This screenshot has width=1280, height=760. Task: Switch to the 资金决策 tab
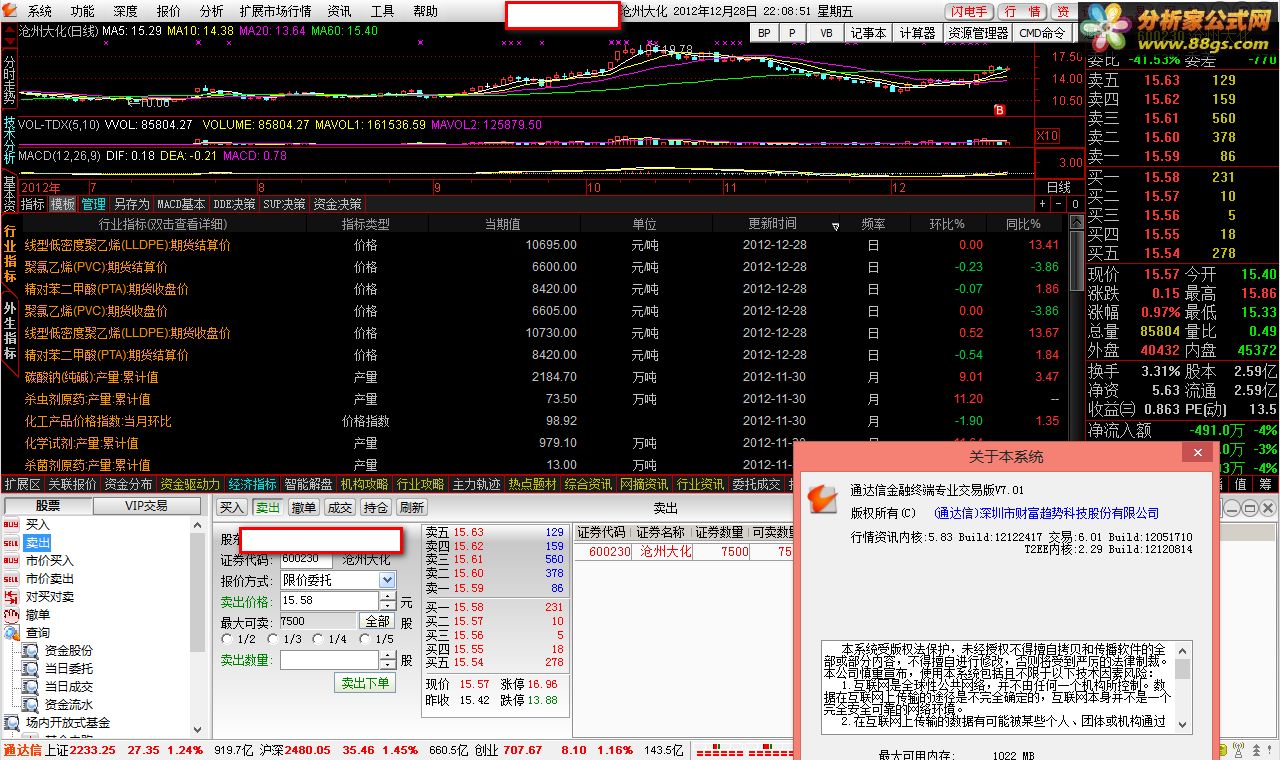click(337, 204)
